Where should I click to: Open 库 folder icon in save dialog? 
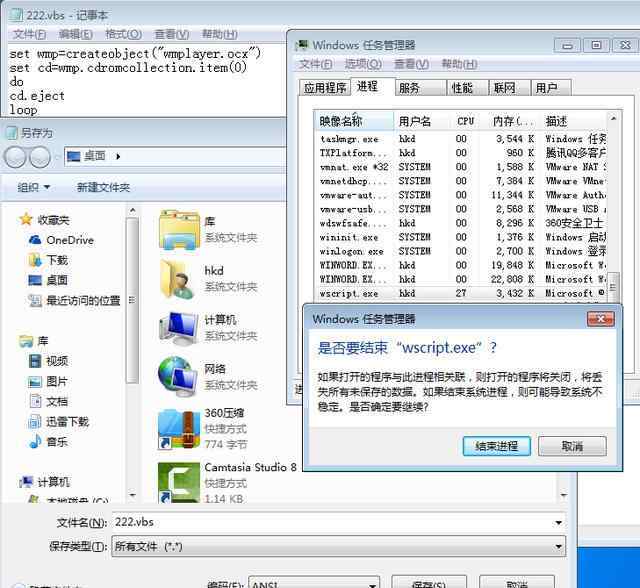(x=179, y=230)
